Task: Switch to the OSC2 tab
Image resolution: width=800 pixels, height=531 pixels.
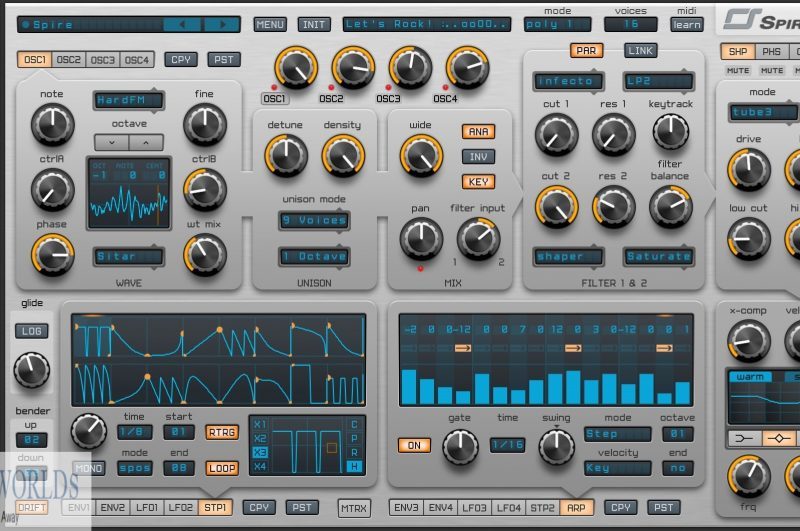Action: click(x=69, y=60)
